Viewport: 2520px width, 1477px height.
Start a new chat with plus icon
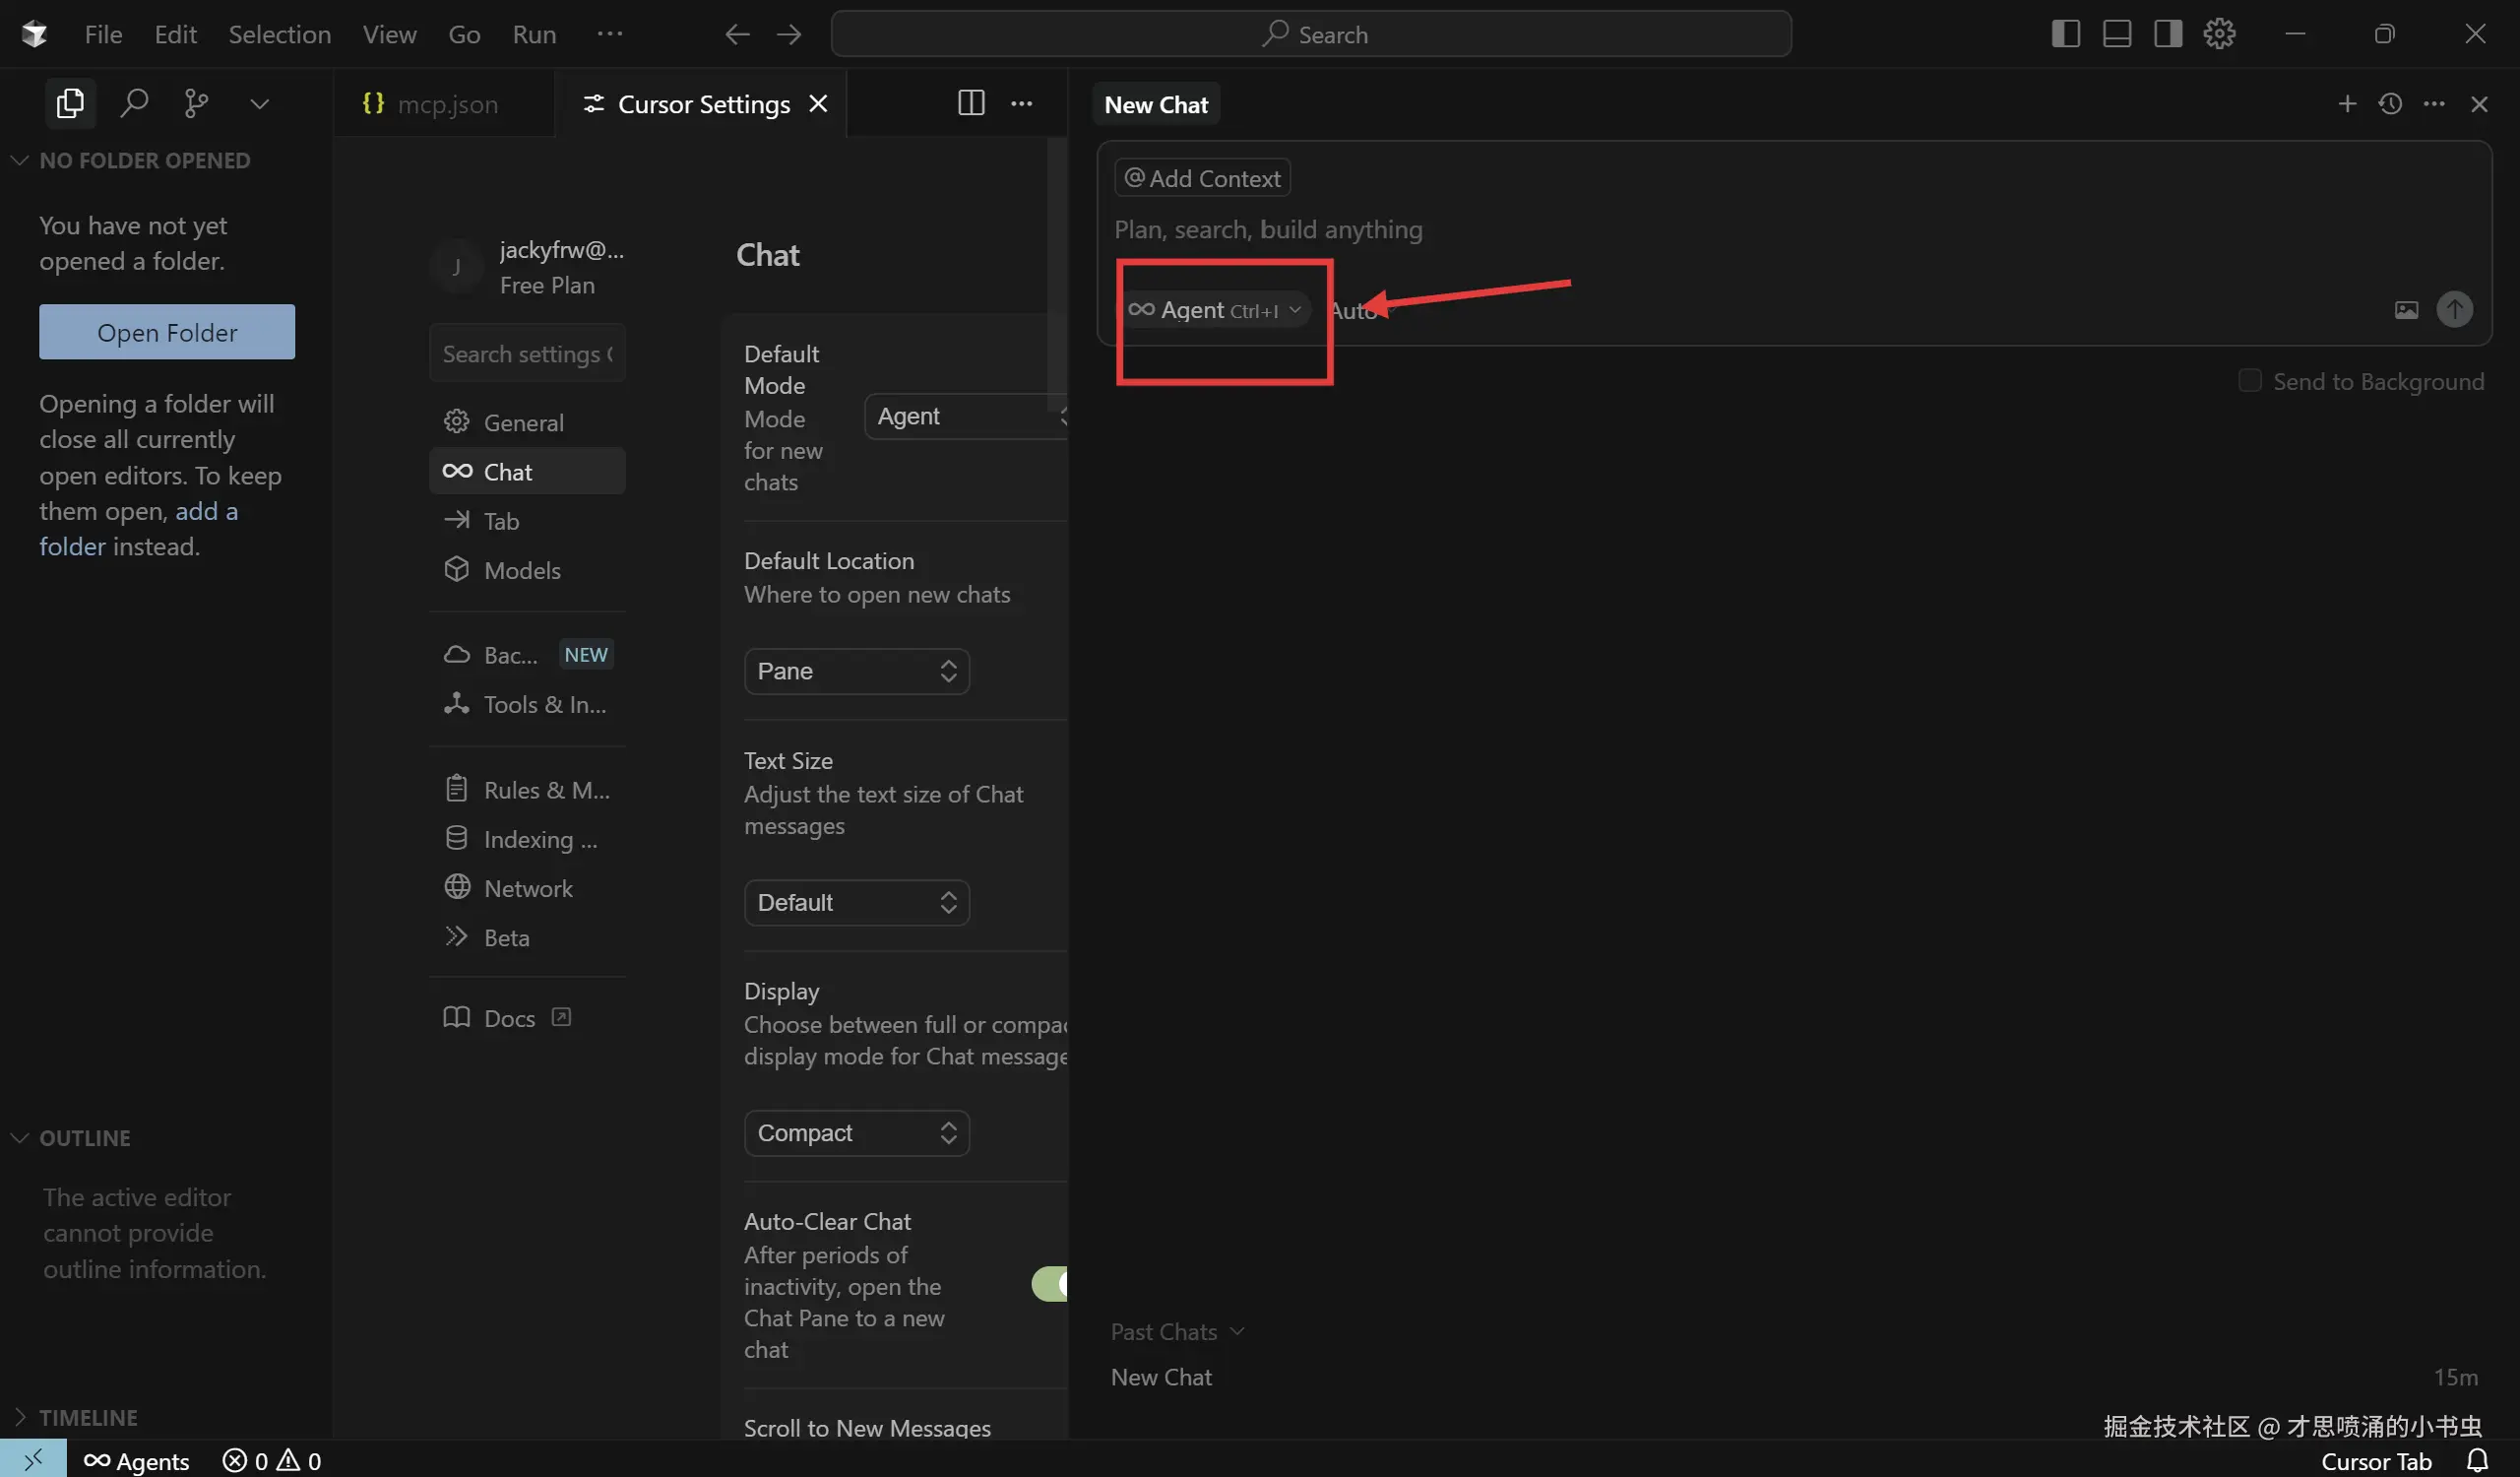[2346, 104]
